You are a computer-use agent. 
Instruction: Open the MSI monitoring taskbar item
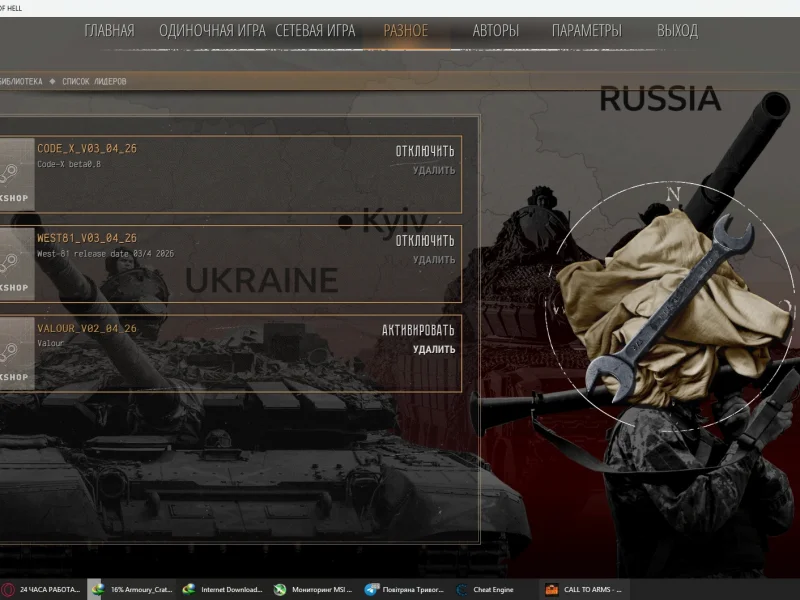coord(314,590)
